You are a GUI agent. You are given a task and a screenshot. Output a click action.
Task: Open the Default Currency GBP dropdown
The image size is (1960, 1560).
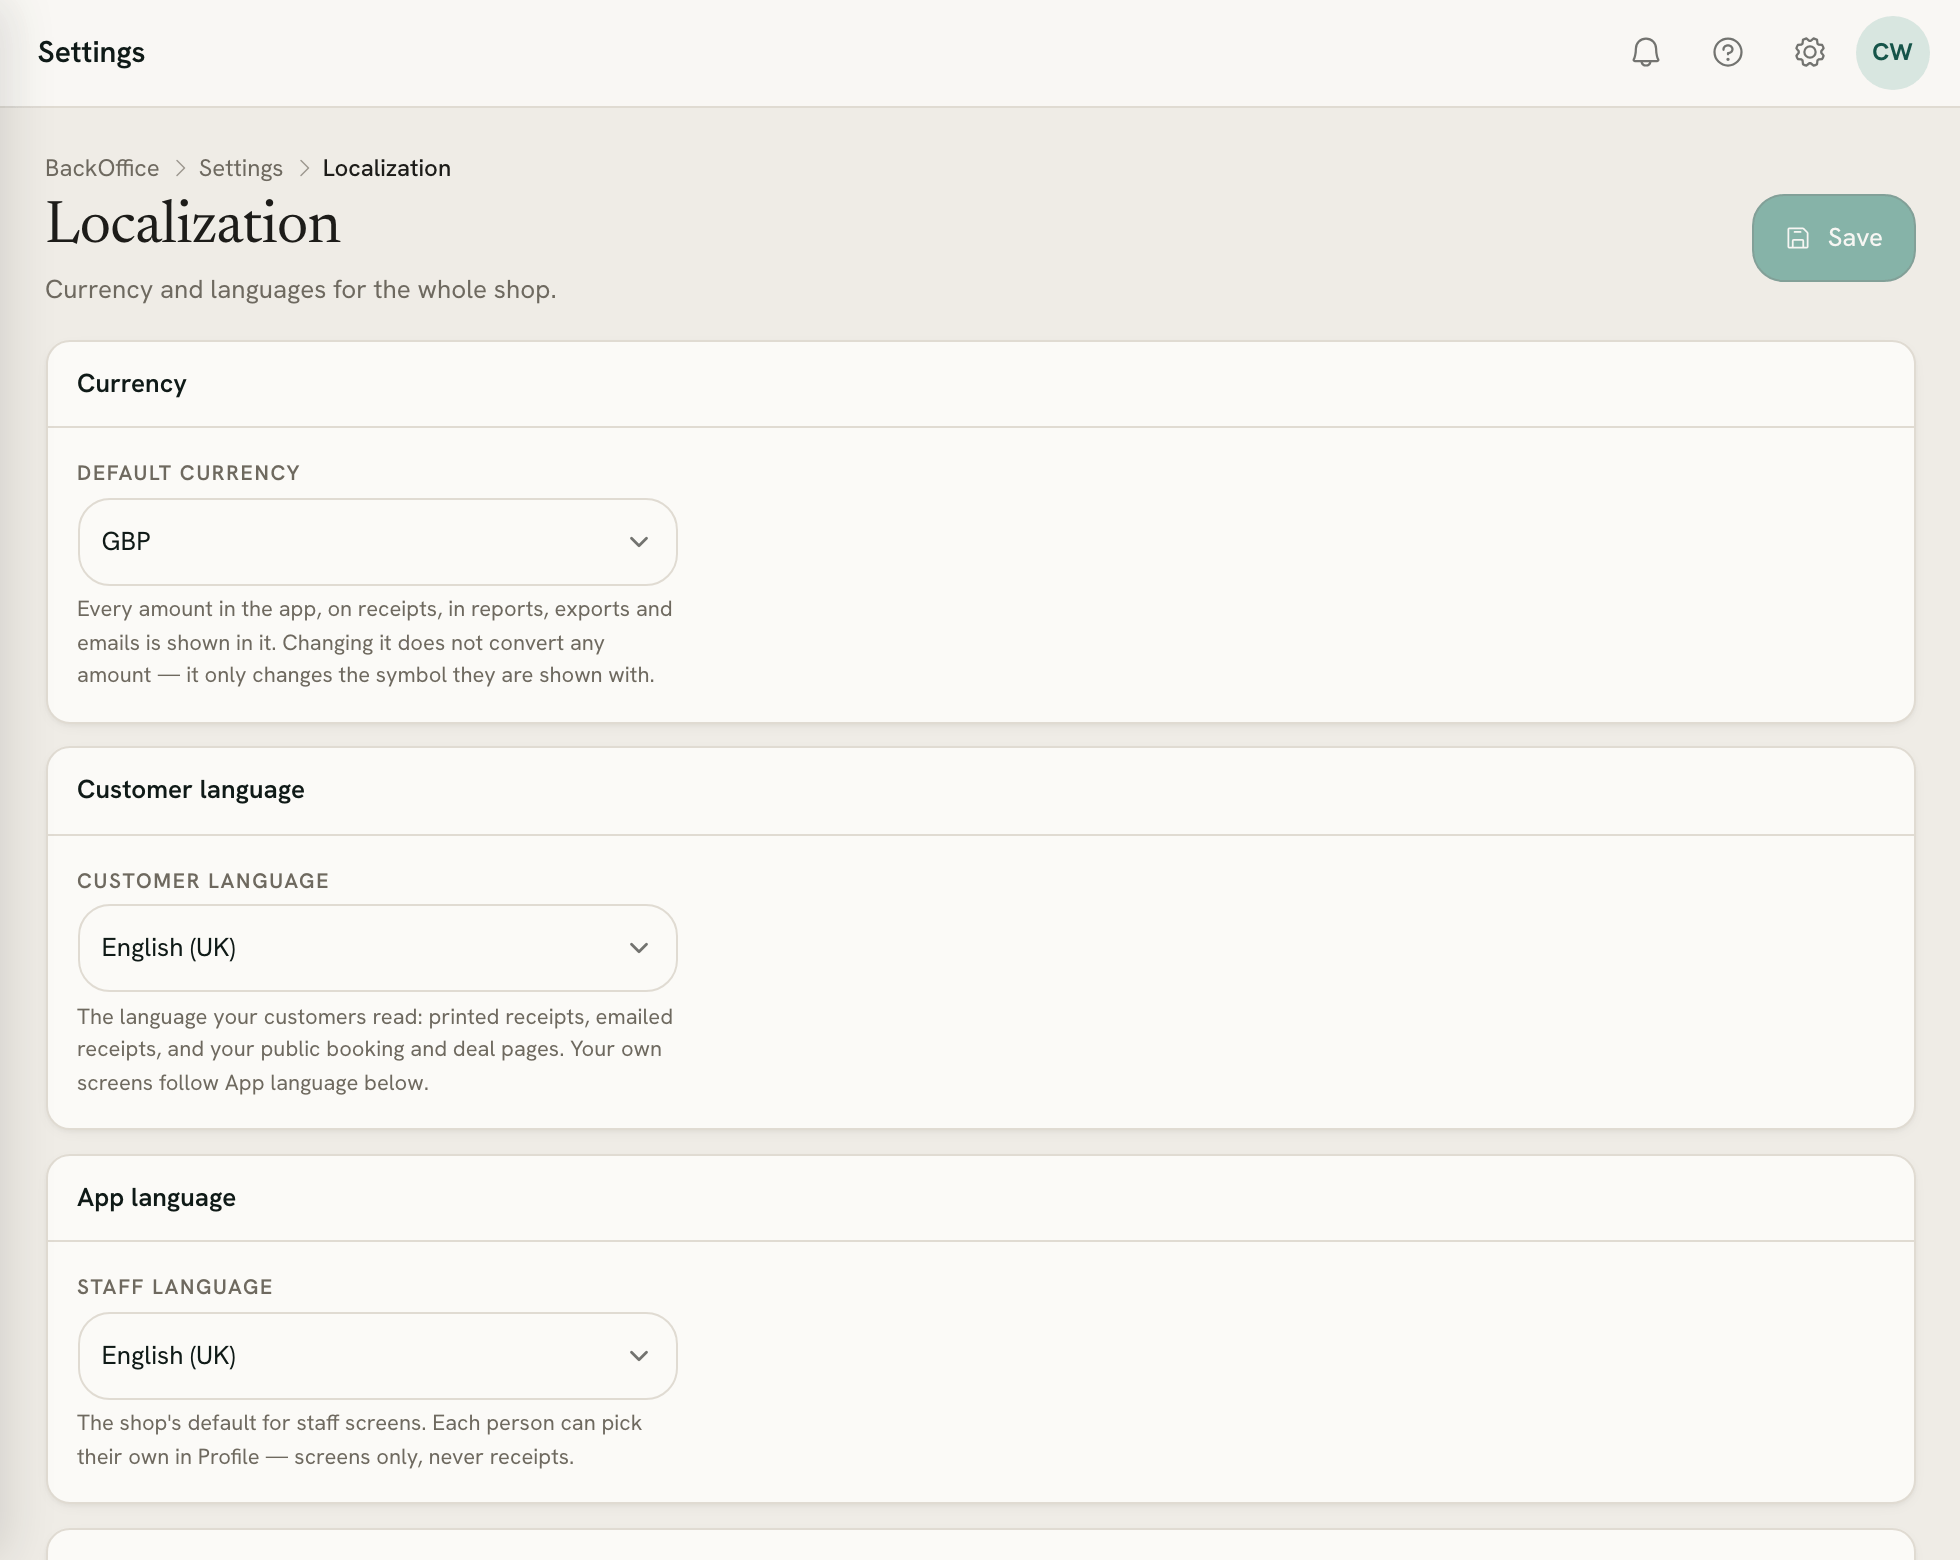point(377,542)
